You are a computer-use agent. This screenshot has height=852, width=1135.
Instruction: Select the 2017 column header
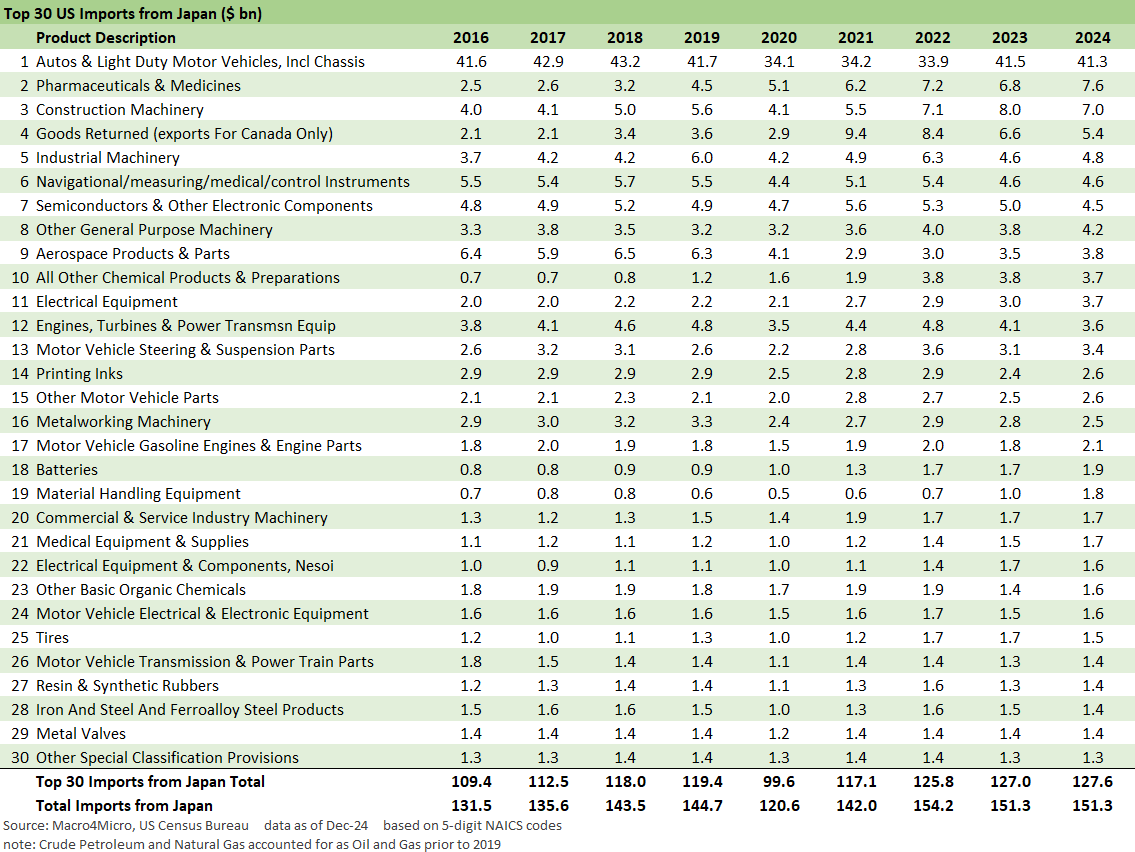coord(547,38)
